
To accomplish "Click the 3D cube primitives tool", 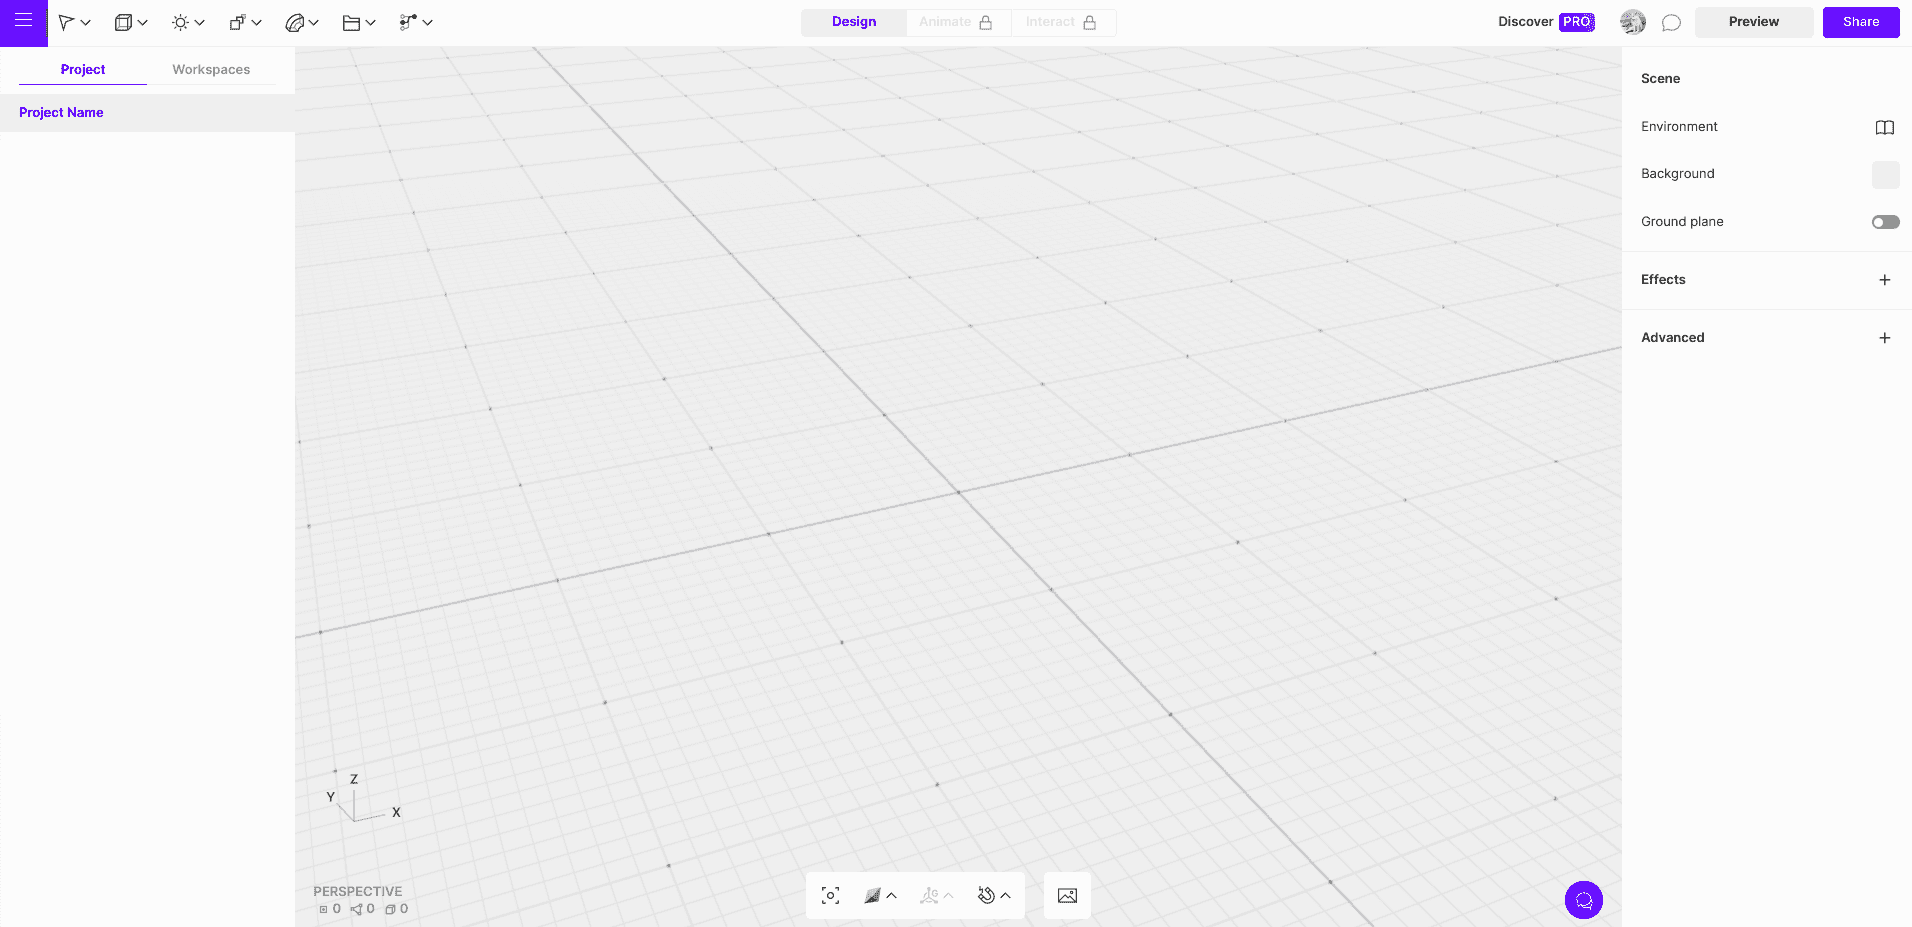I will pyautogui.click(x=123, y=22).
